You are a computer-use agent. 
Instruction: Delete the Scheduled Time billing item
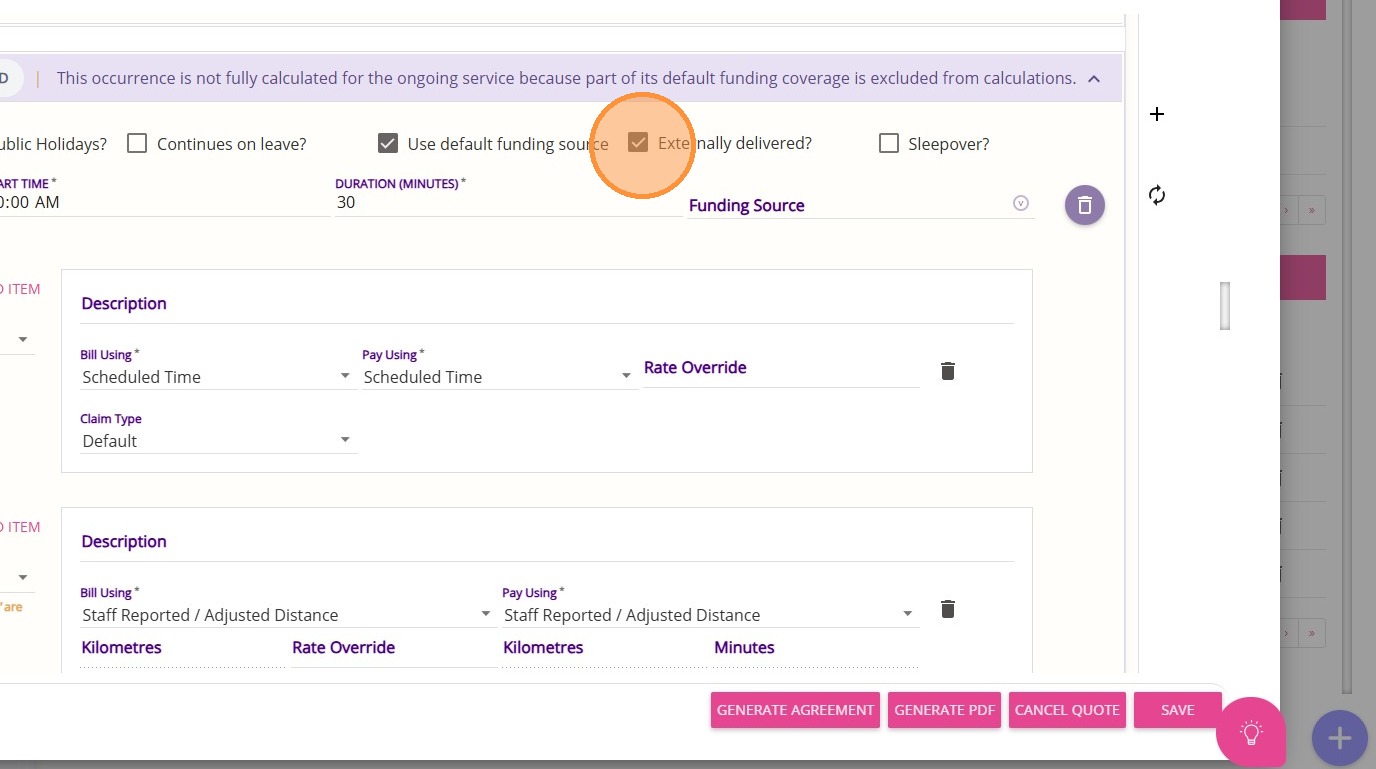pyautogui.click(x=948, y=371)
